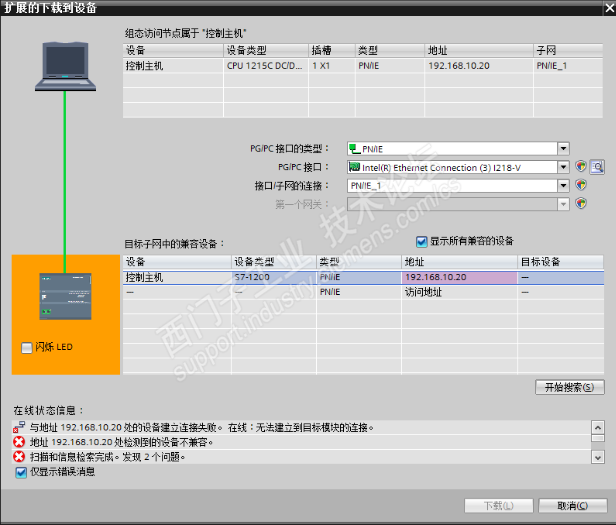This screenshot has width=616, height=525.
Task: Click the 下载(L) button
Action: [x=499, y=505]
